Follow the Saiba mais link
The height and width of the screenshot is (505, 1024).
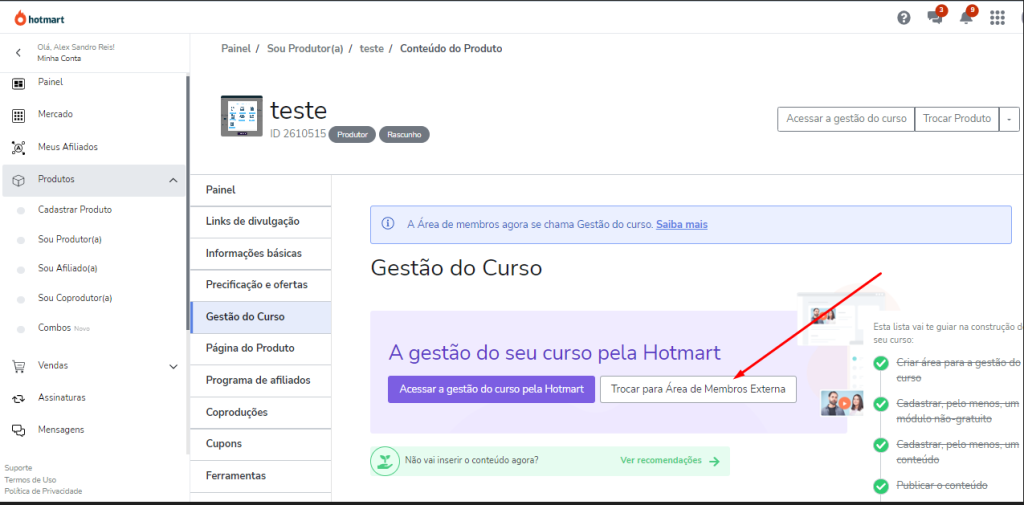coord(682,224)
